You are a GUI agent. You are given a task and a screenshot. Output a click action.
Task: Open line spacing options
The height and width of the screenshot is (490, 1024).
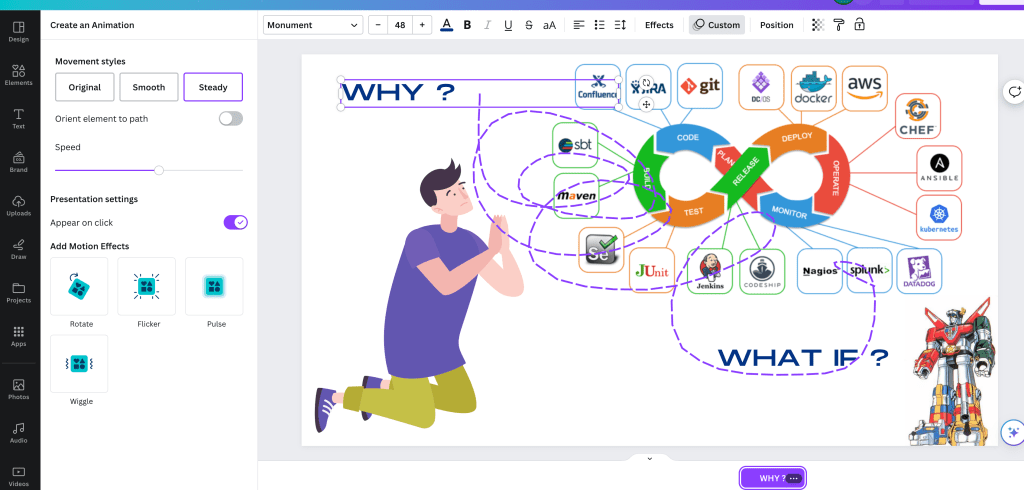(620, 25)
